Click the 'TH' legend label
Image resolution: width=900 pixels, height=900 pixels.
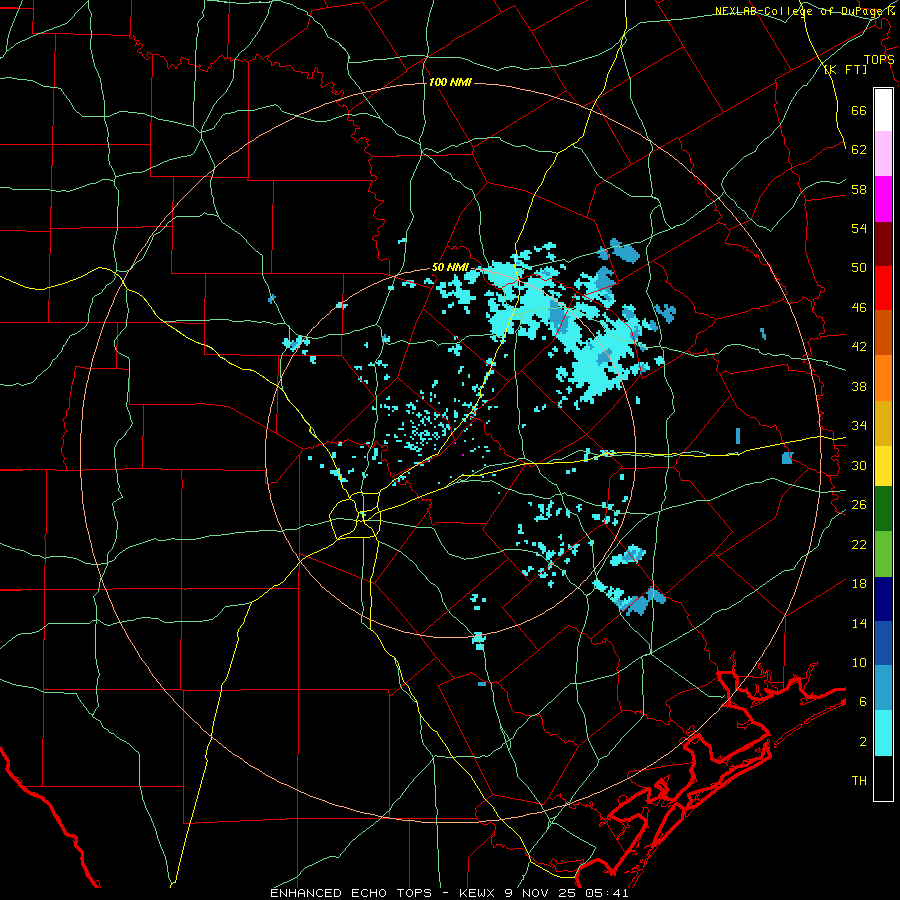point(859,781)
